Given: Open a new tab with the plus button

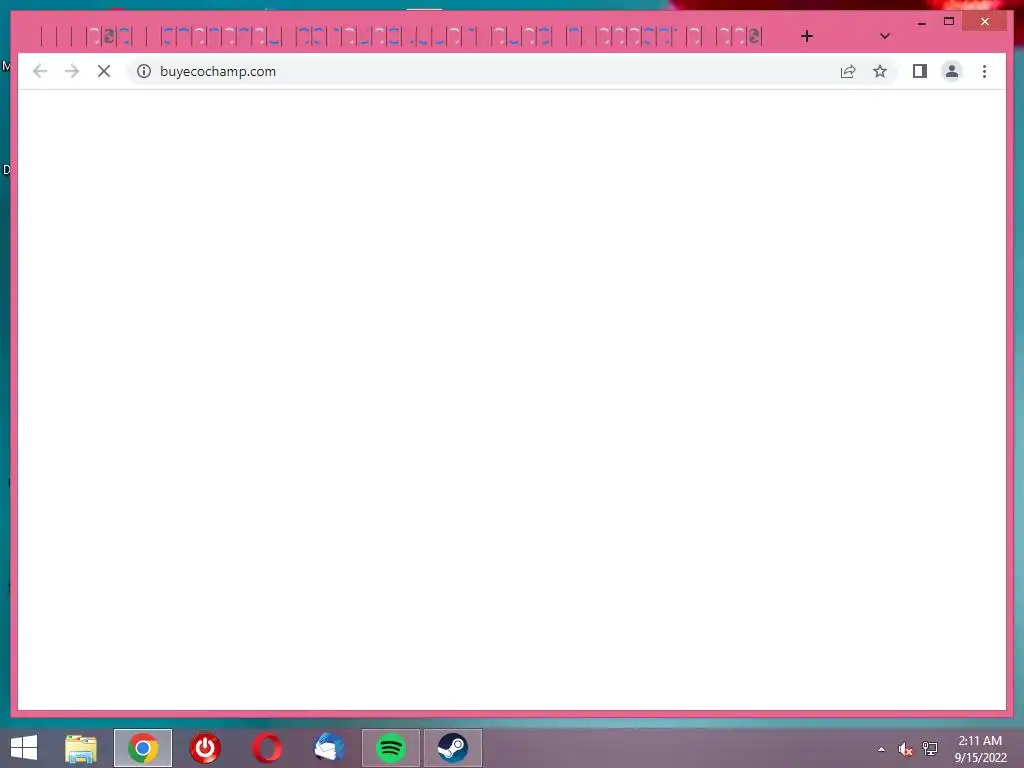Looking at the screenshot, I should tap(807, 37).
